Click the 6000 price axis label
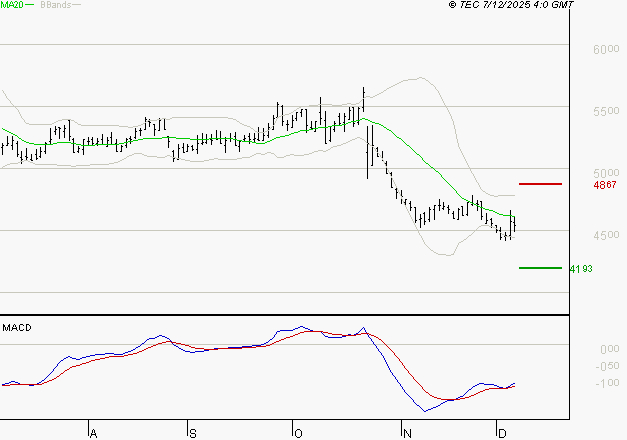Screen dimensions: 627x440 point(606,49)
